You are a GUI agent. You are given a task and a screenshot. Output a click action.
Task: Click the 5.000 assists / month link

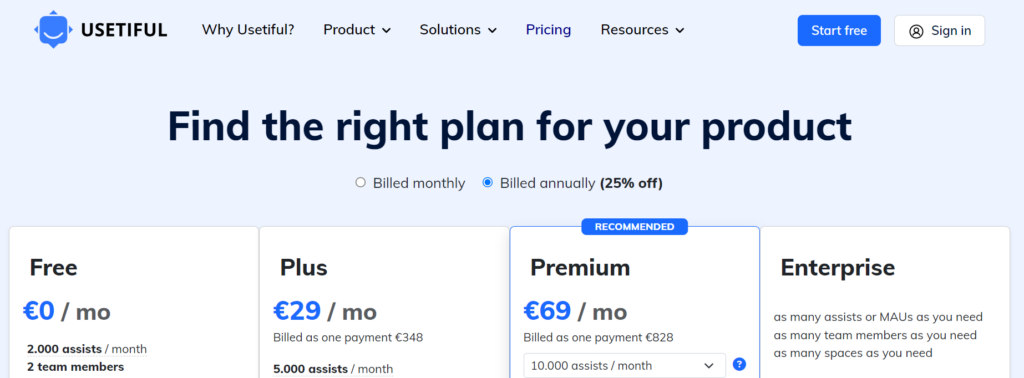tap(333, 369)
